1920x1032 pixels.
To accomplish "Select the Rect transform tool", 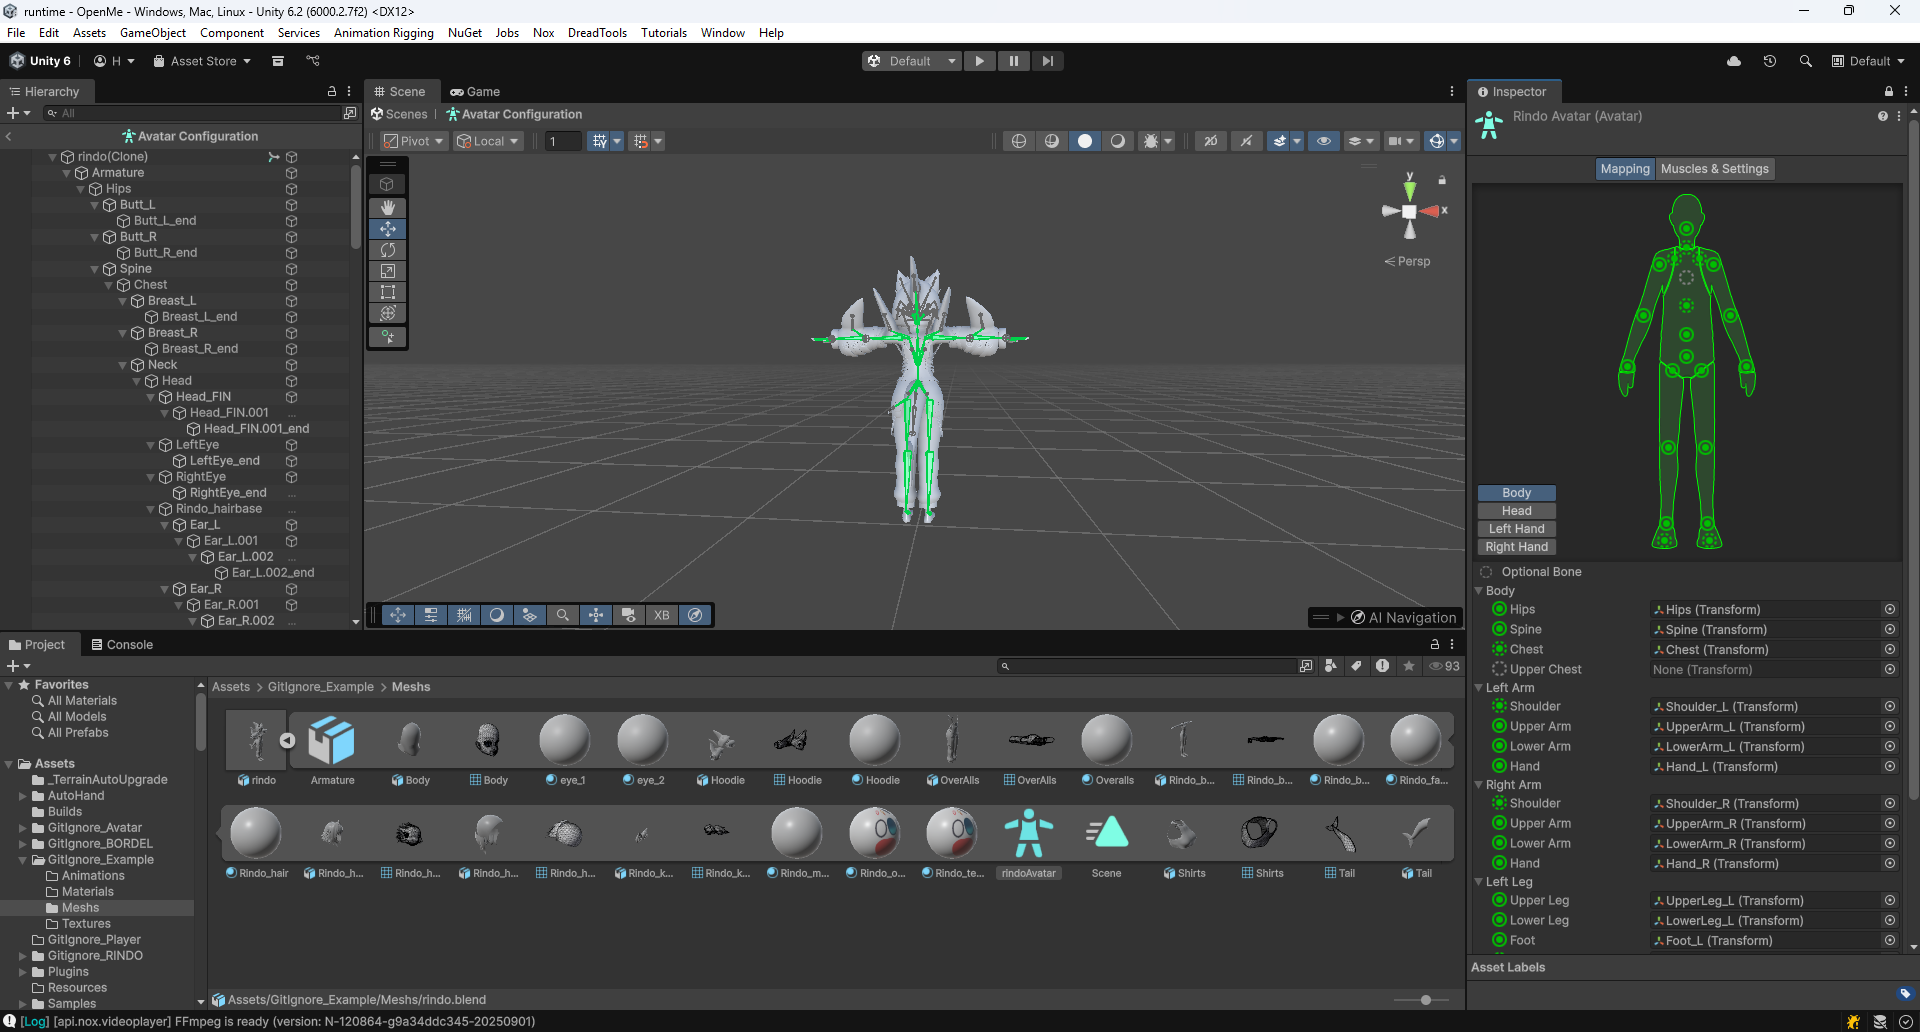I will click(388, 292).
